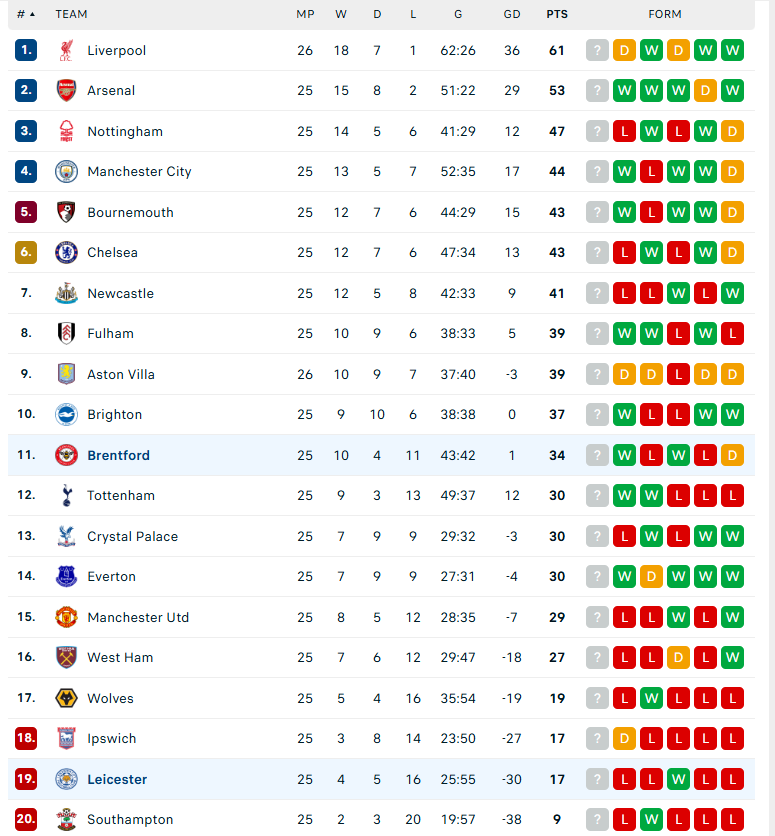The width and height of the screenshot is (775, 836).
Task: Click the FORM column header
Action: pos(665,14)
